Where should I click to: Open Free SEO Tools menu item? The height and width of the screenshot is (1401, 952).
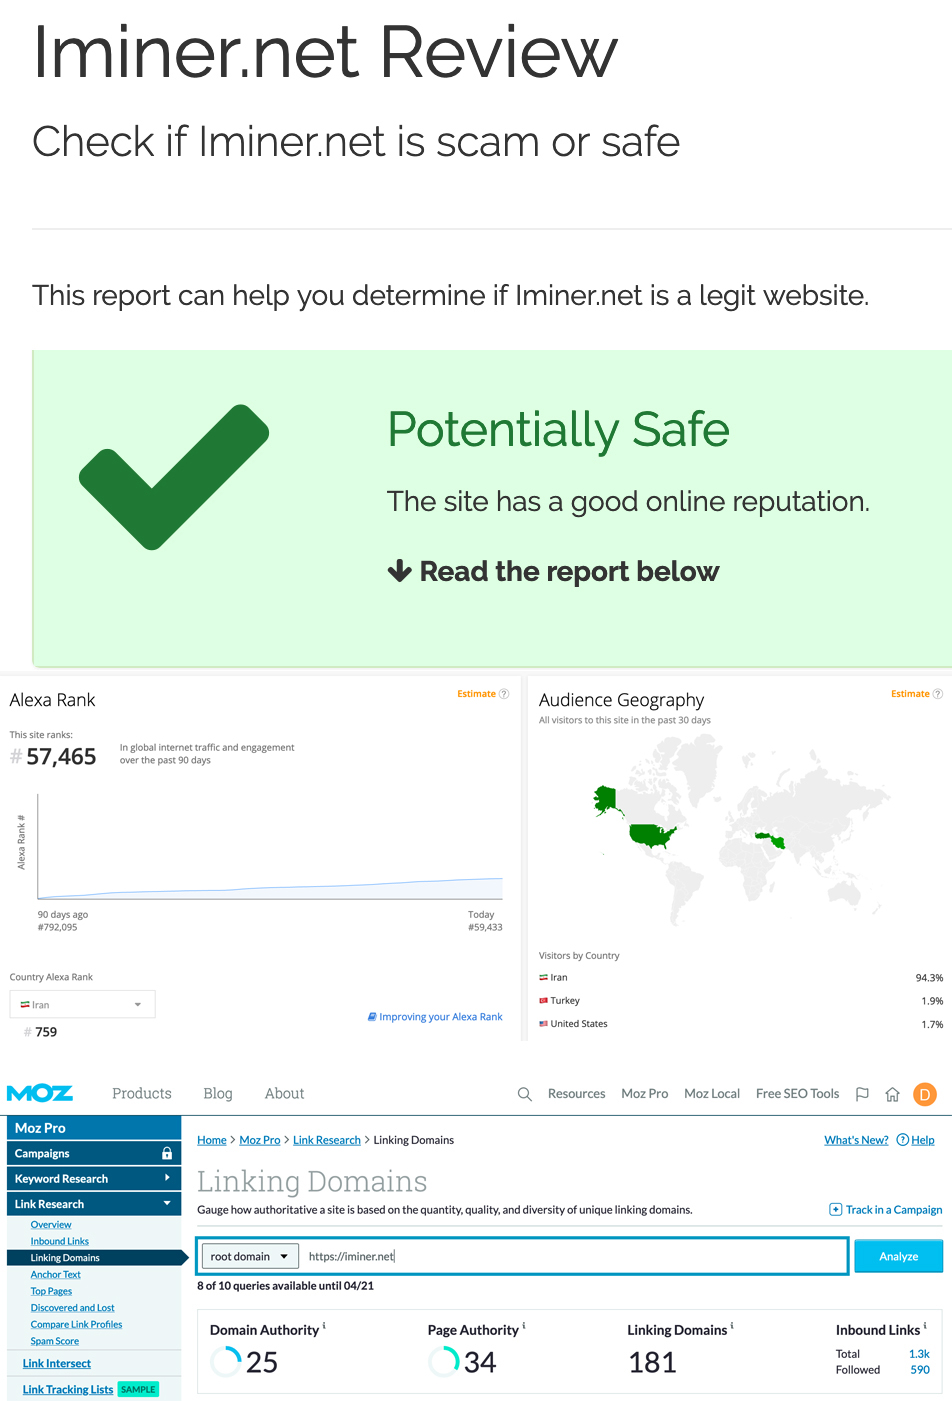pyautogui.click(x=797, y=1094)
